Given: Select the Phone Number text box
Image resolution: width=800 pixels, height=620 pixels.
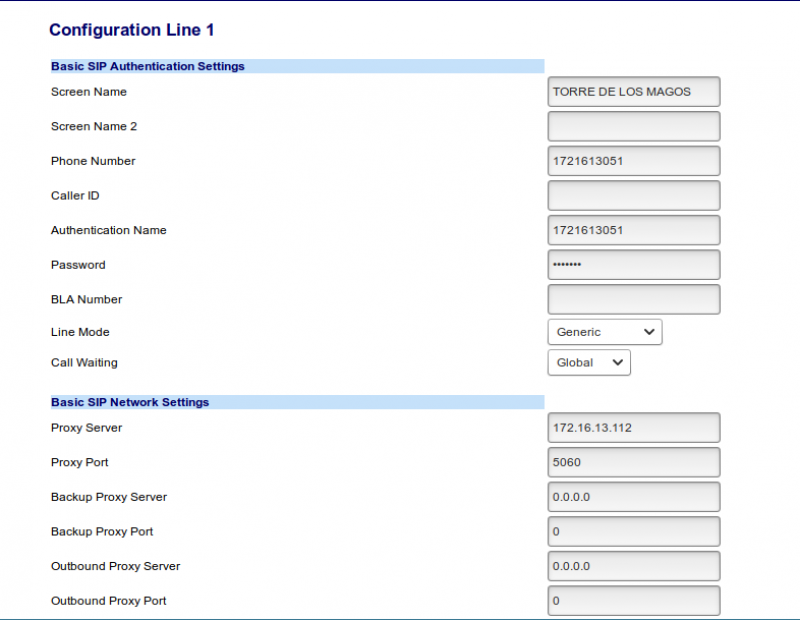Looking at the screenshot, I should coord(633,161).
